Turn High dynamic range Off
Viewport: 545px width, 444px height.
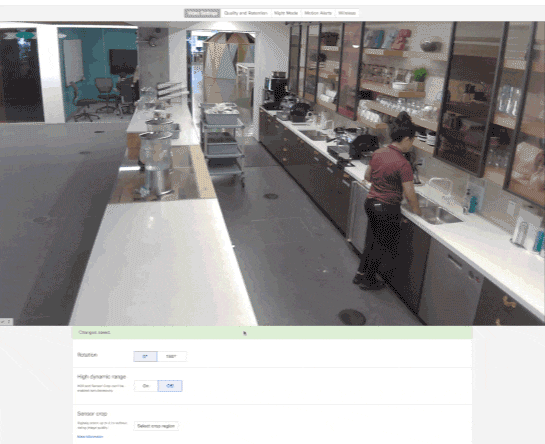pos(170,386)
